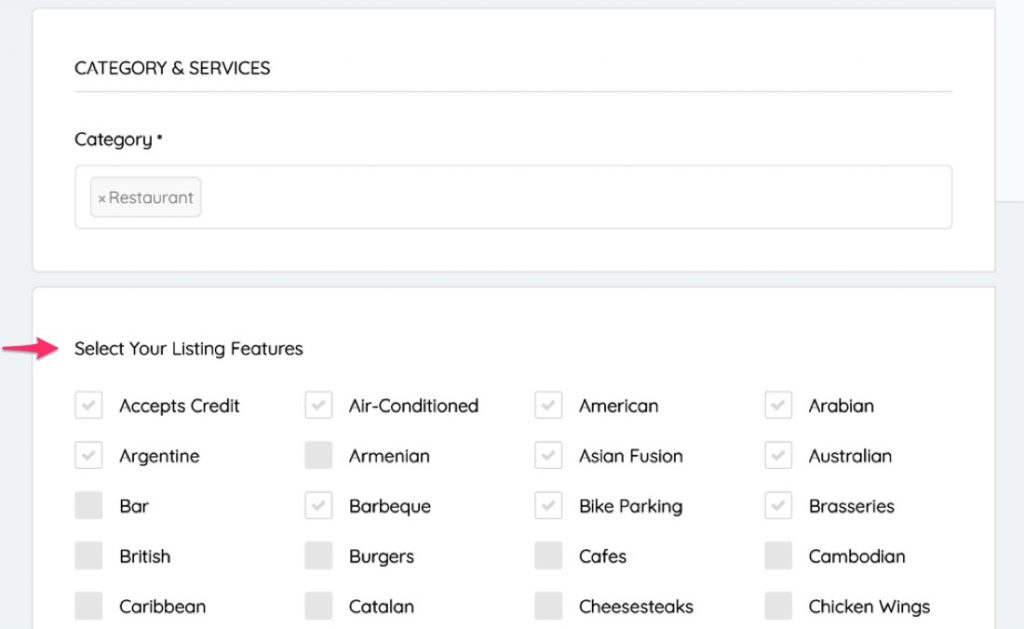Enable the Cambodian cuisine feature

pos(778,556)
